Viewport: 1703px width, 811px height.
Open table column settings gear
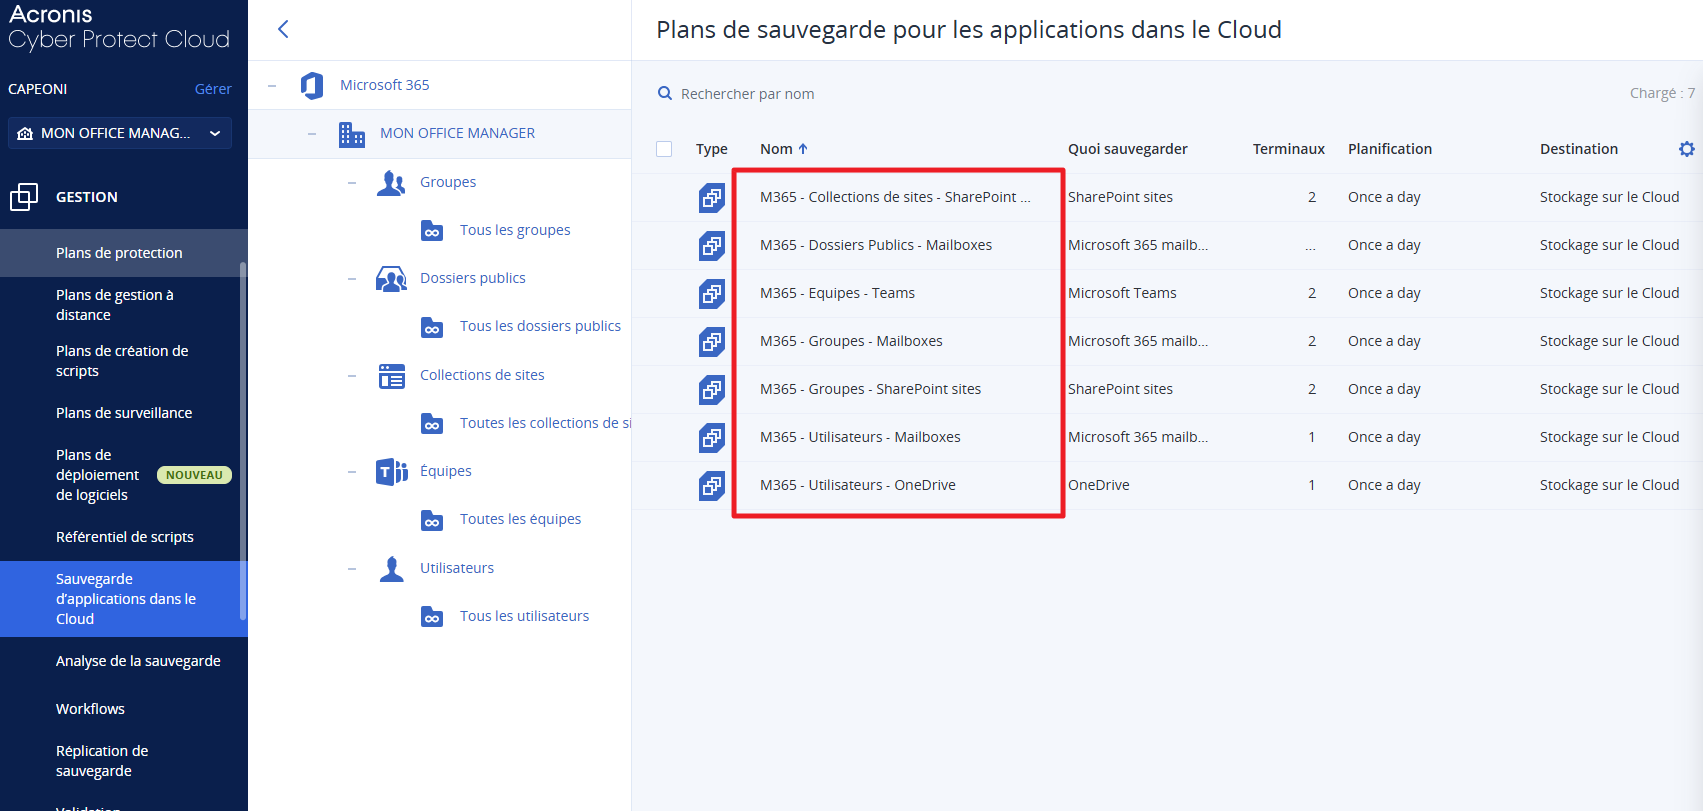point(1687,149)
